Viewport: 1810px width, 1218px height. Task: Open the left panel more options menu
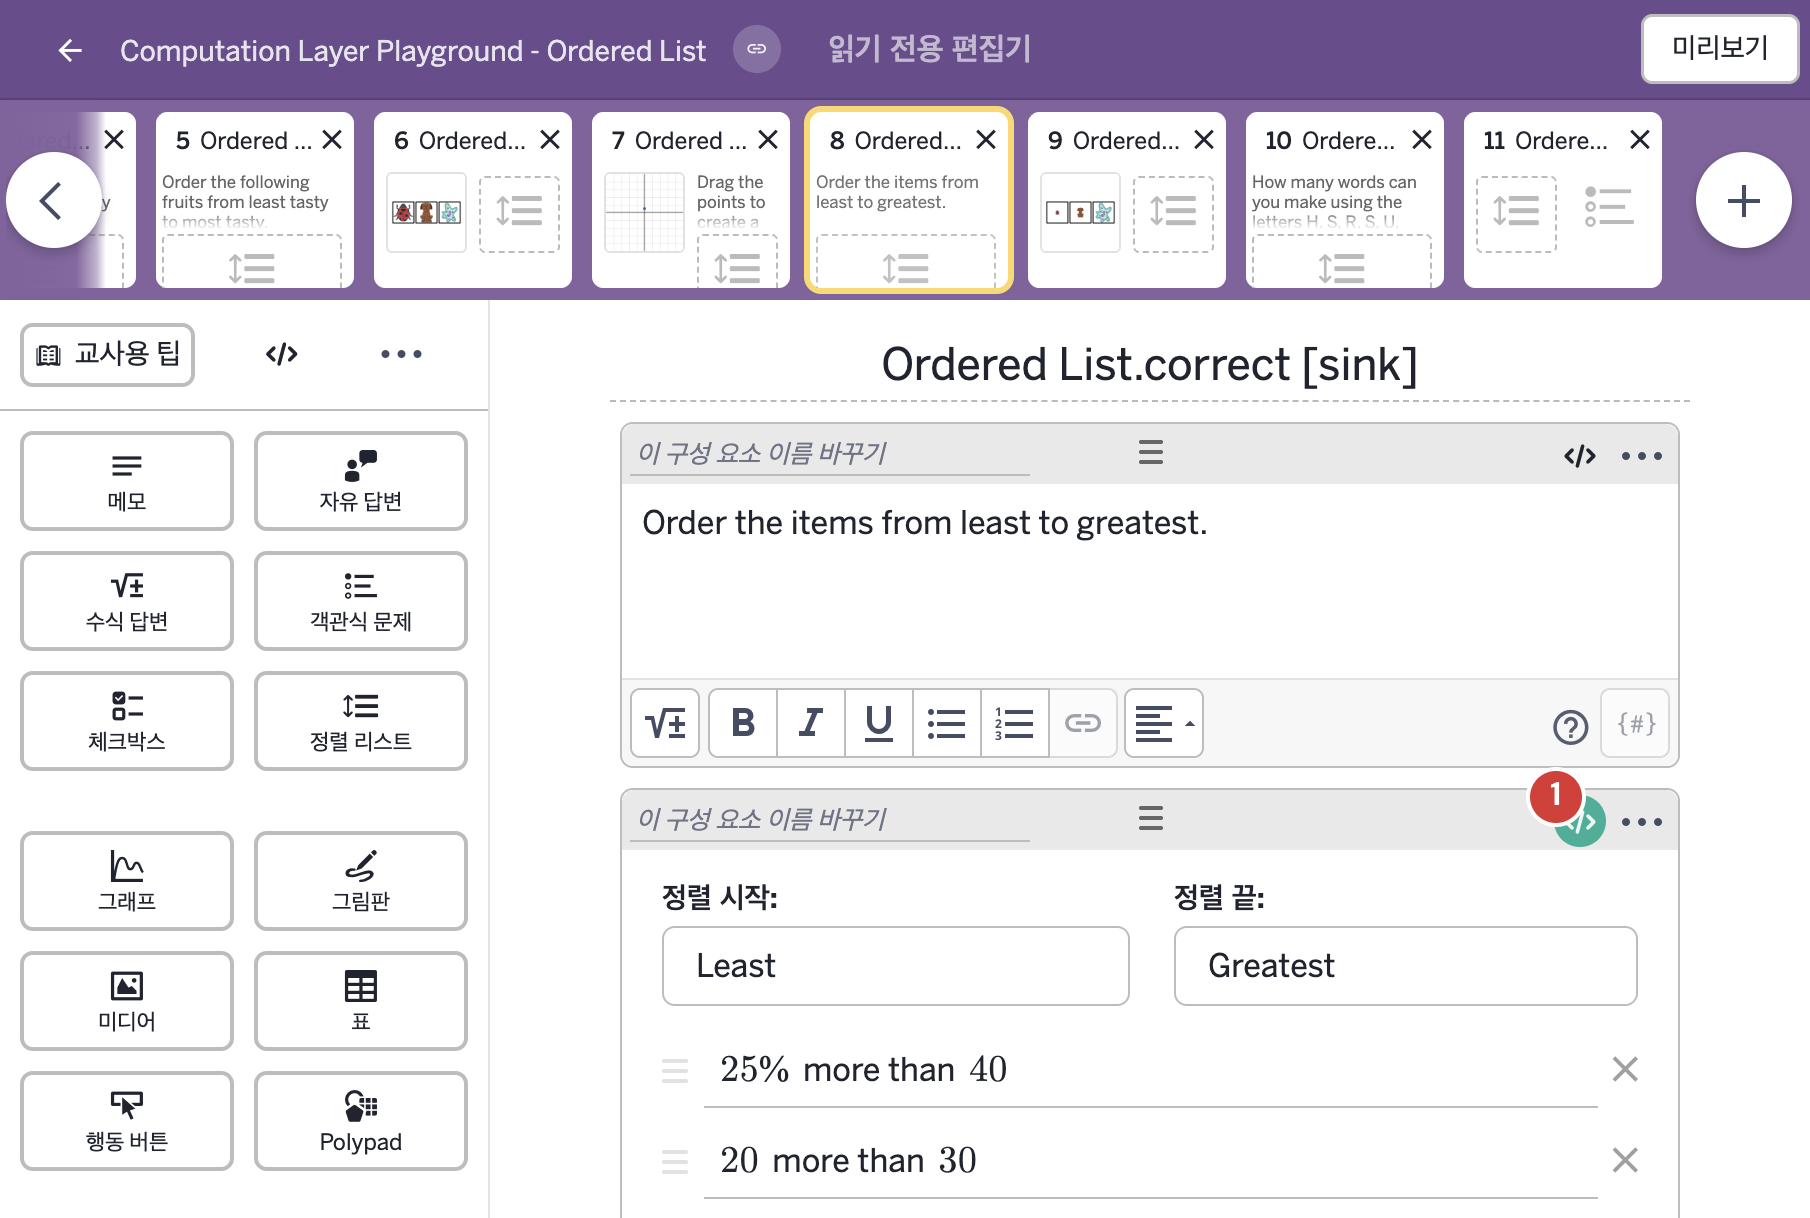[401, 354]
